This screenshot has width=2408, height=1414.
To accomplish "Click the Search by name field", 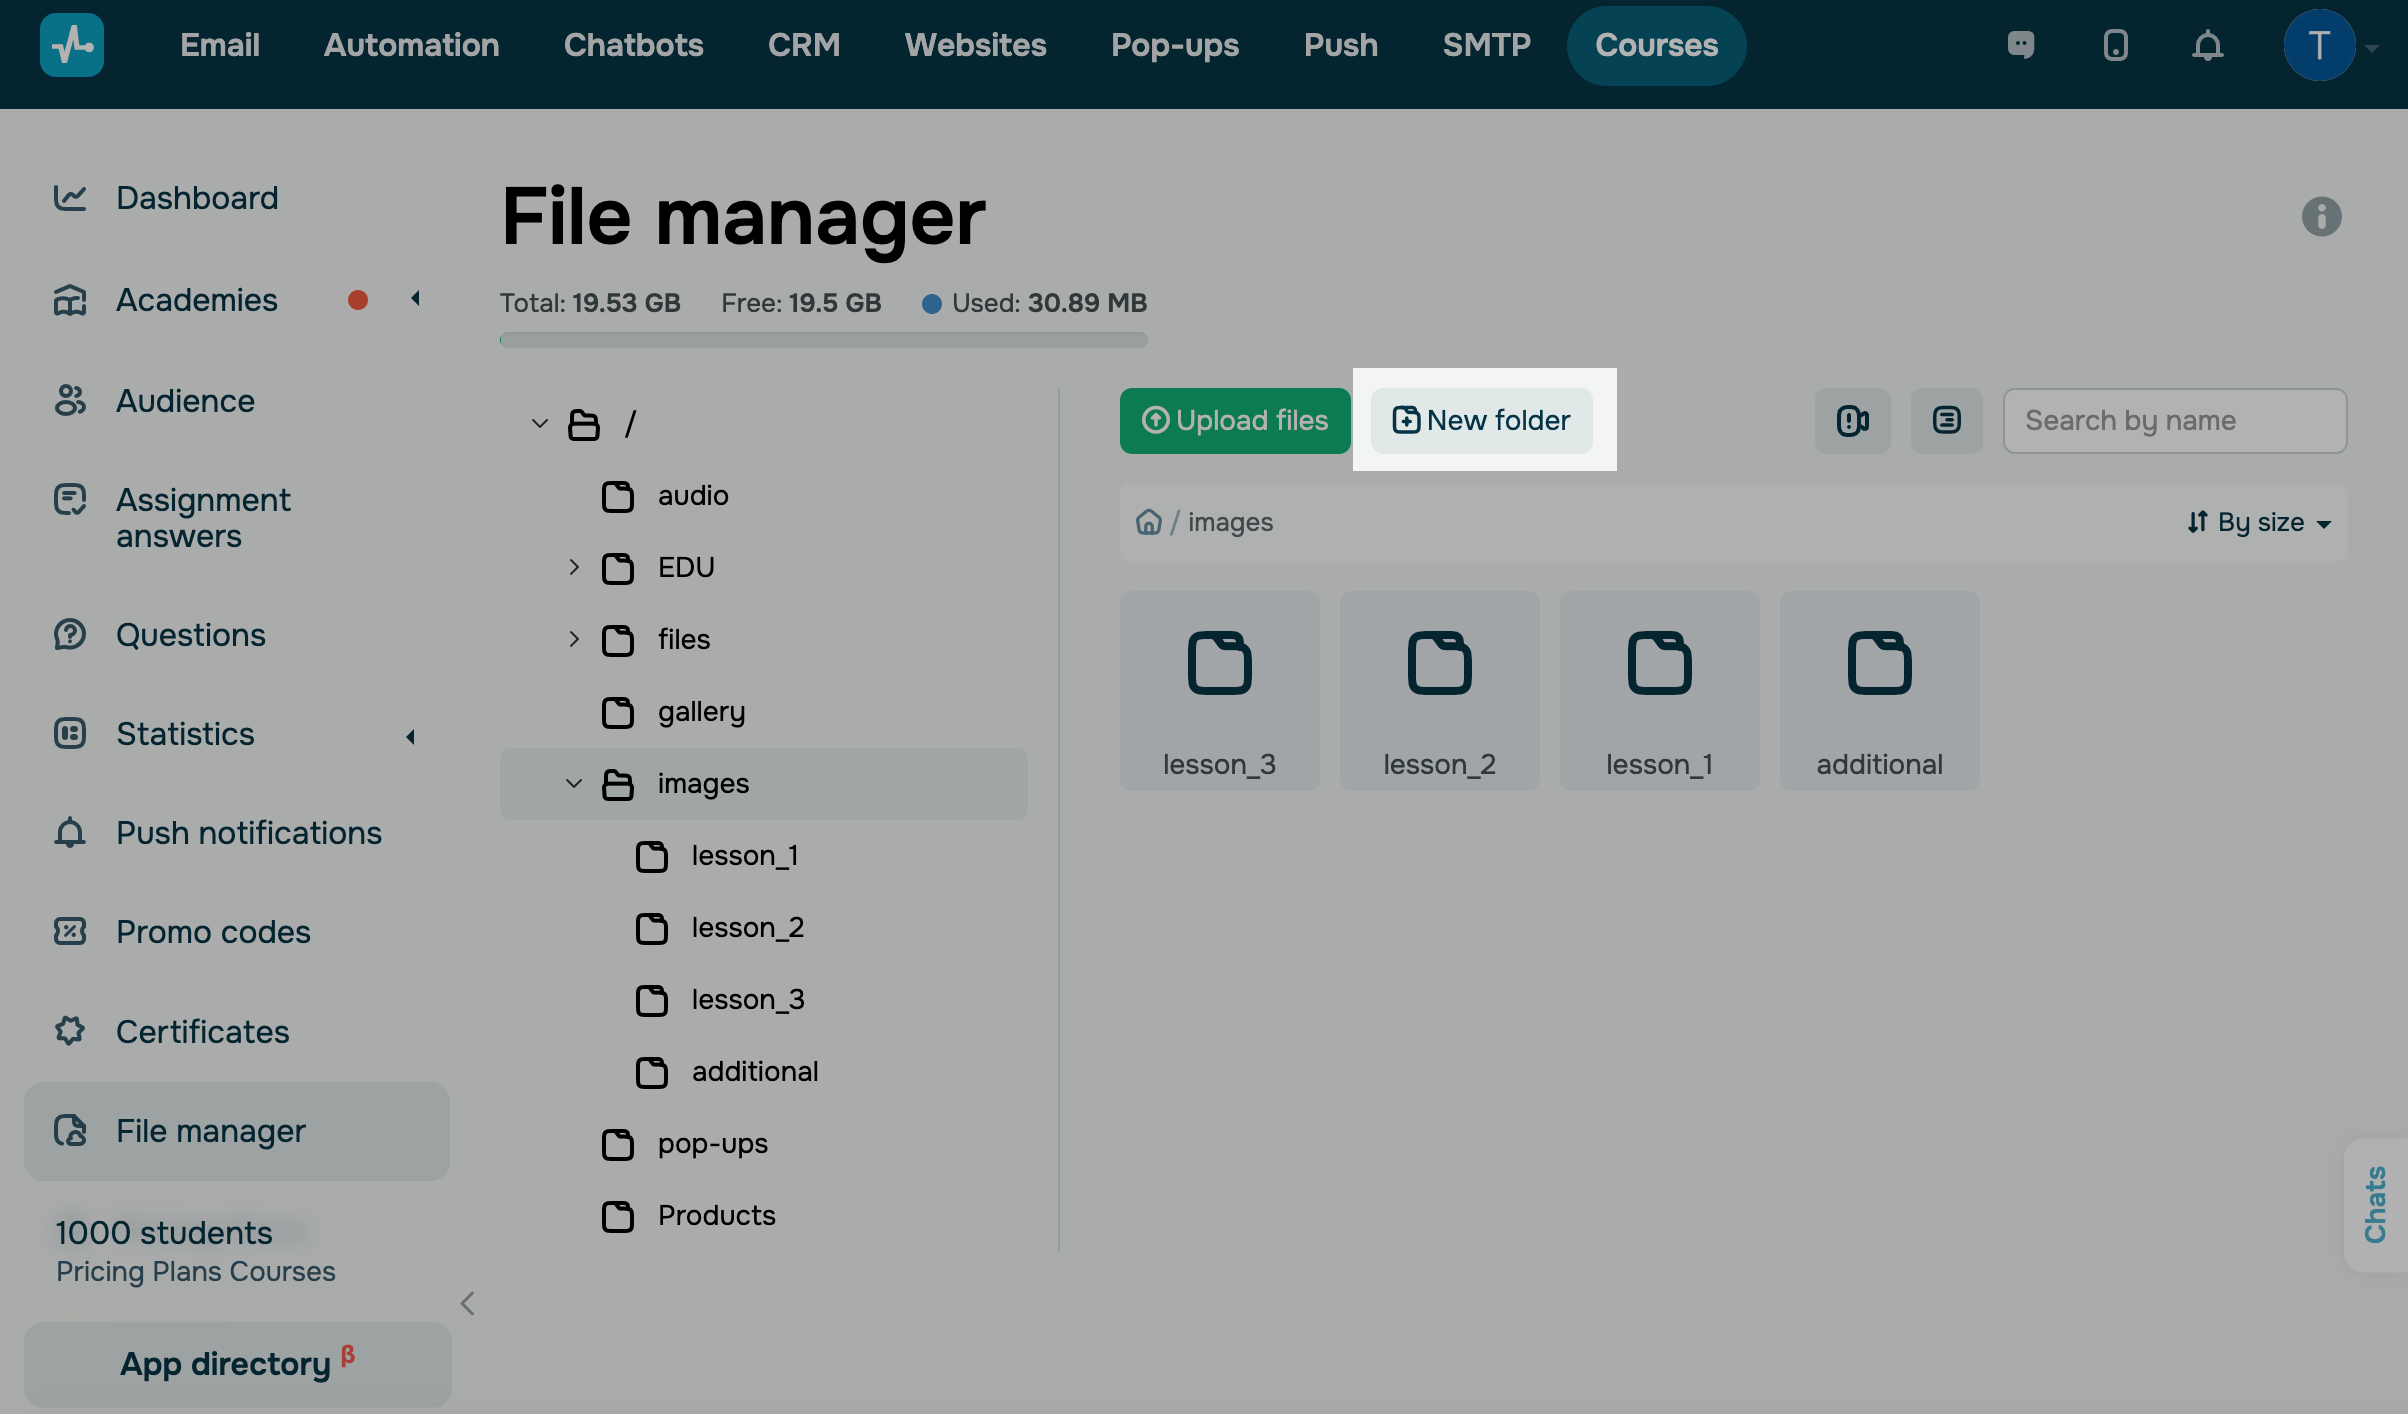I will pos(2174,421).
